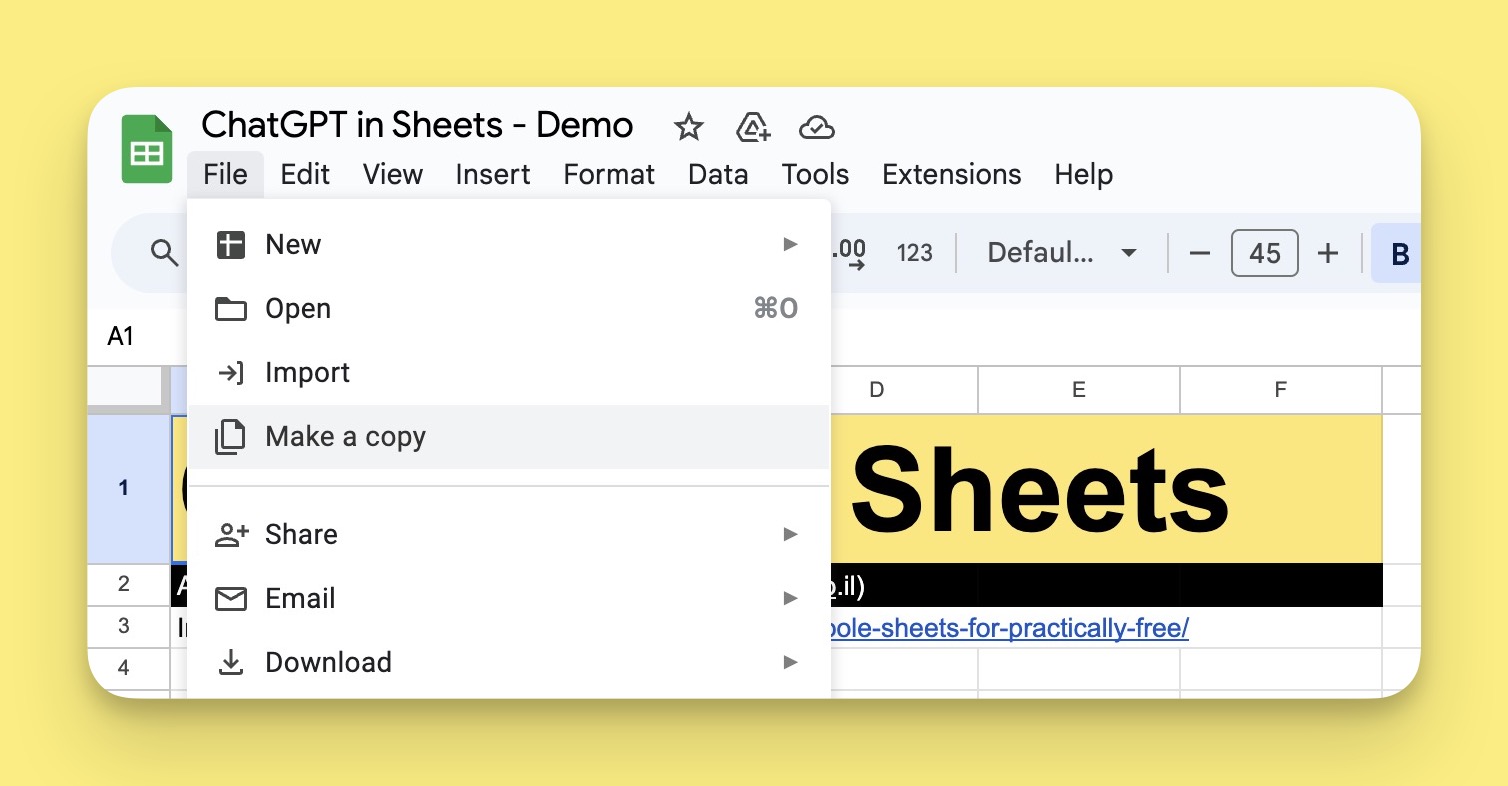
Task: Check the cloud saved status icon
Action: (817, 127)
